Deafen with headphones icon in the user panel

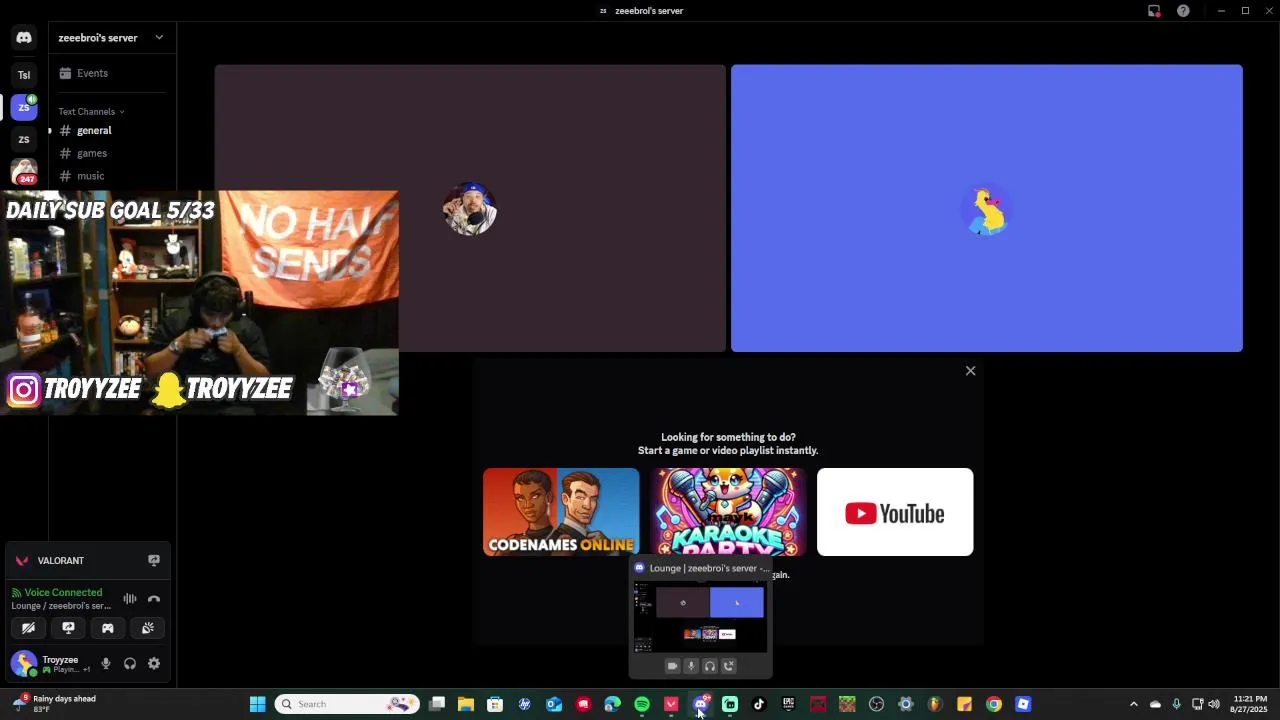[x=130, y=664]
